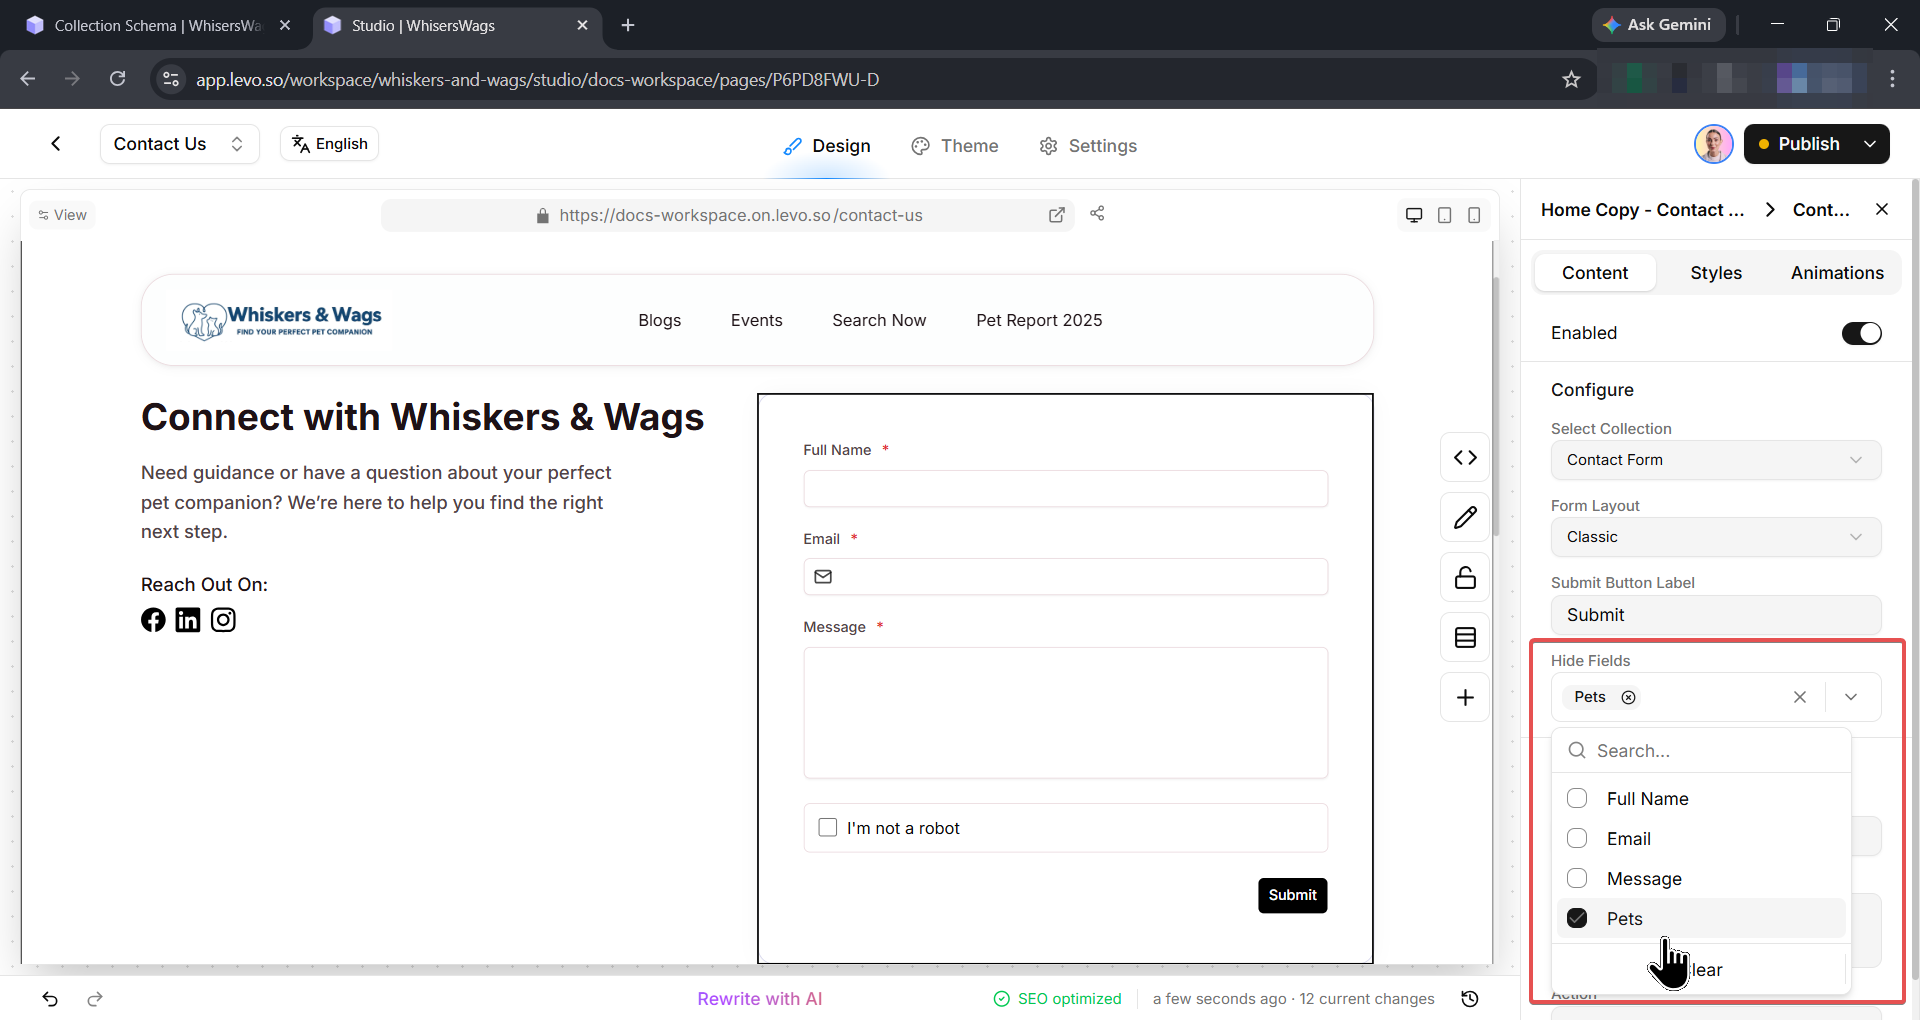Open the version history clock icon
Viewport: 1920px width, 1020px height.
[x=1470, y=999]
